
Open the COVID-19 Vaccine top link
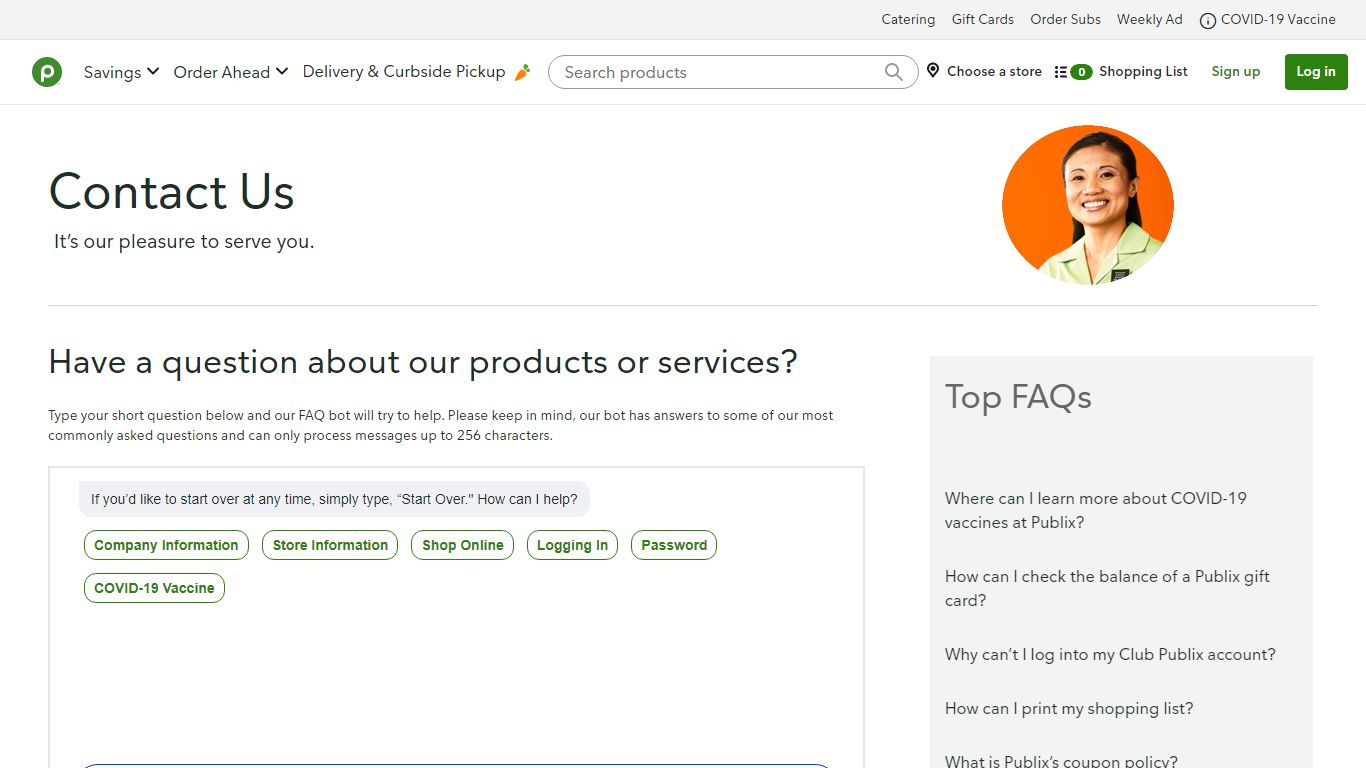1278,19
